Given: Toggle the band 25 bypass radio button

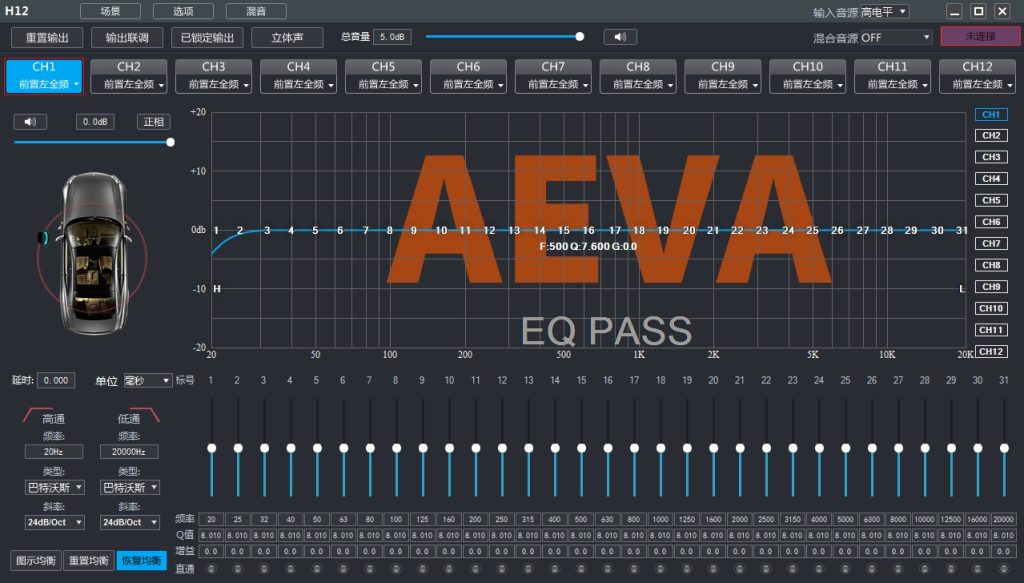Looking at the screenshot, I should pos(845,569).
